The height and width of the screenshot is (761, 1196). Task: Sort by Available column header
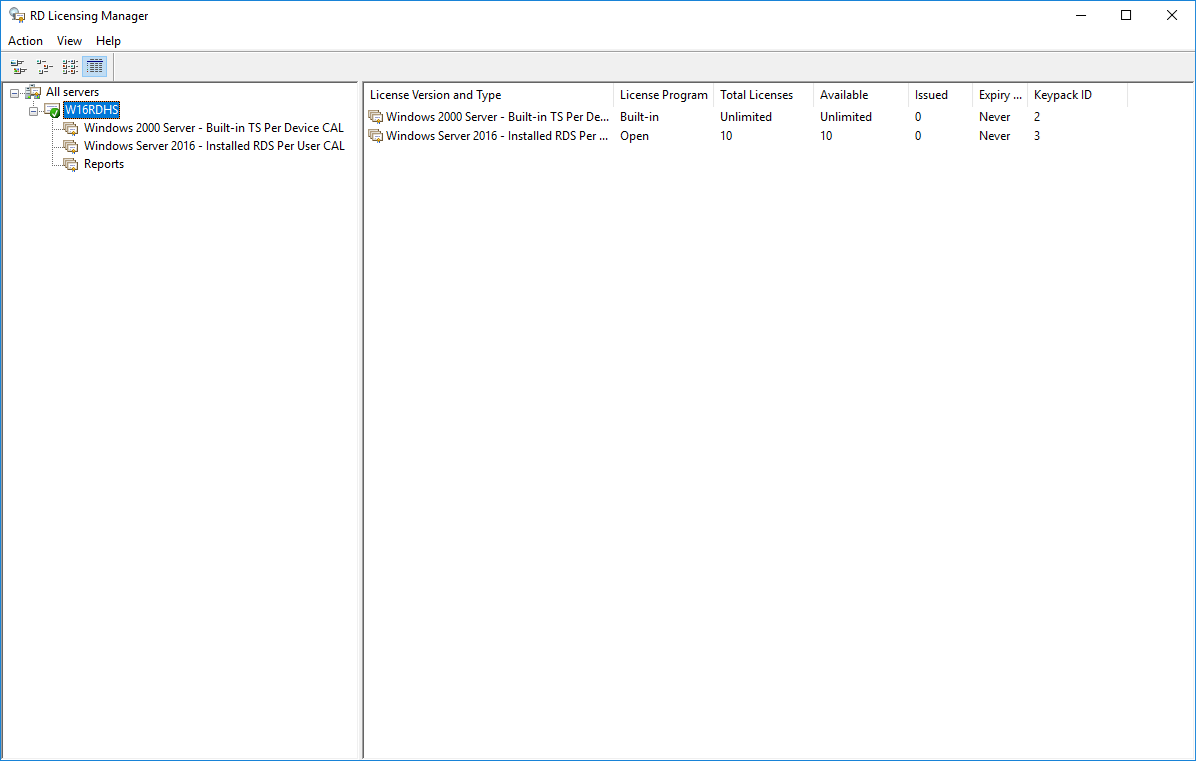click(x=860, y=95)
